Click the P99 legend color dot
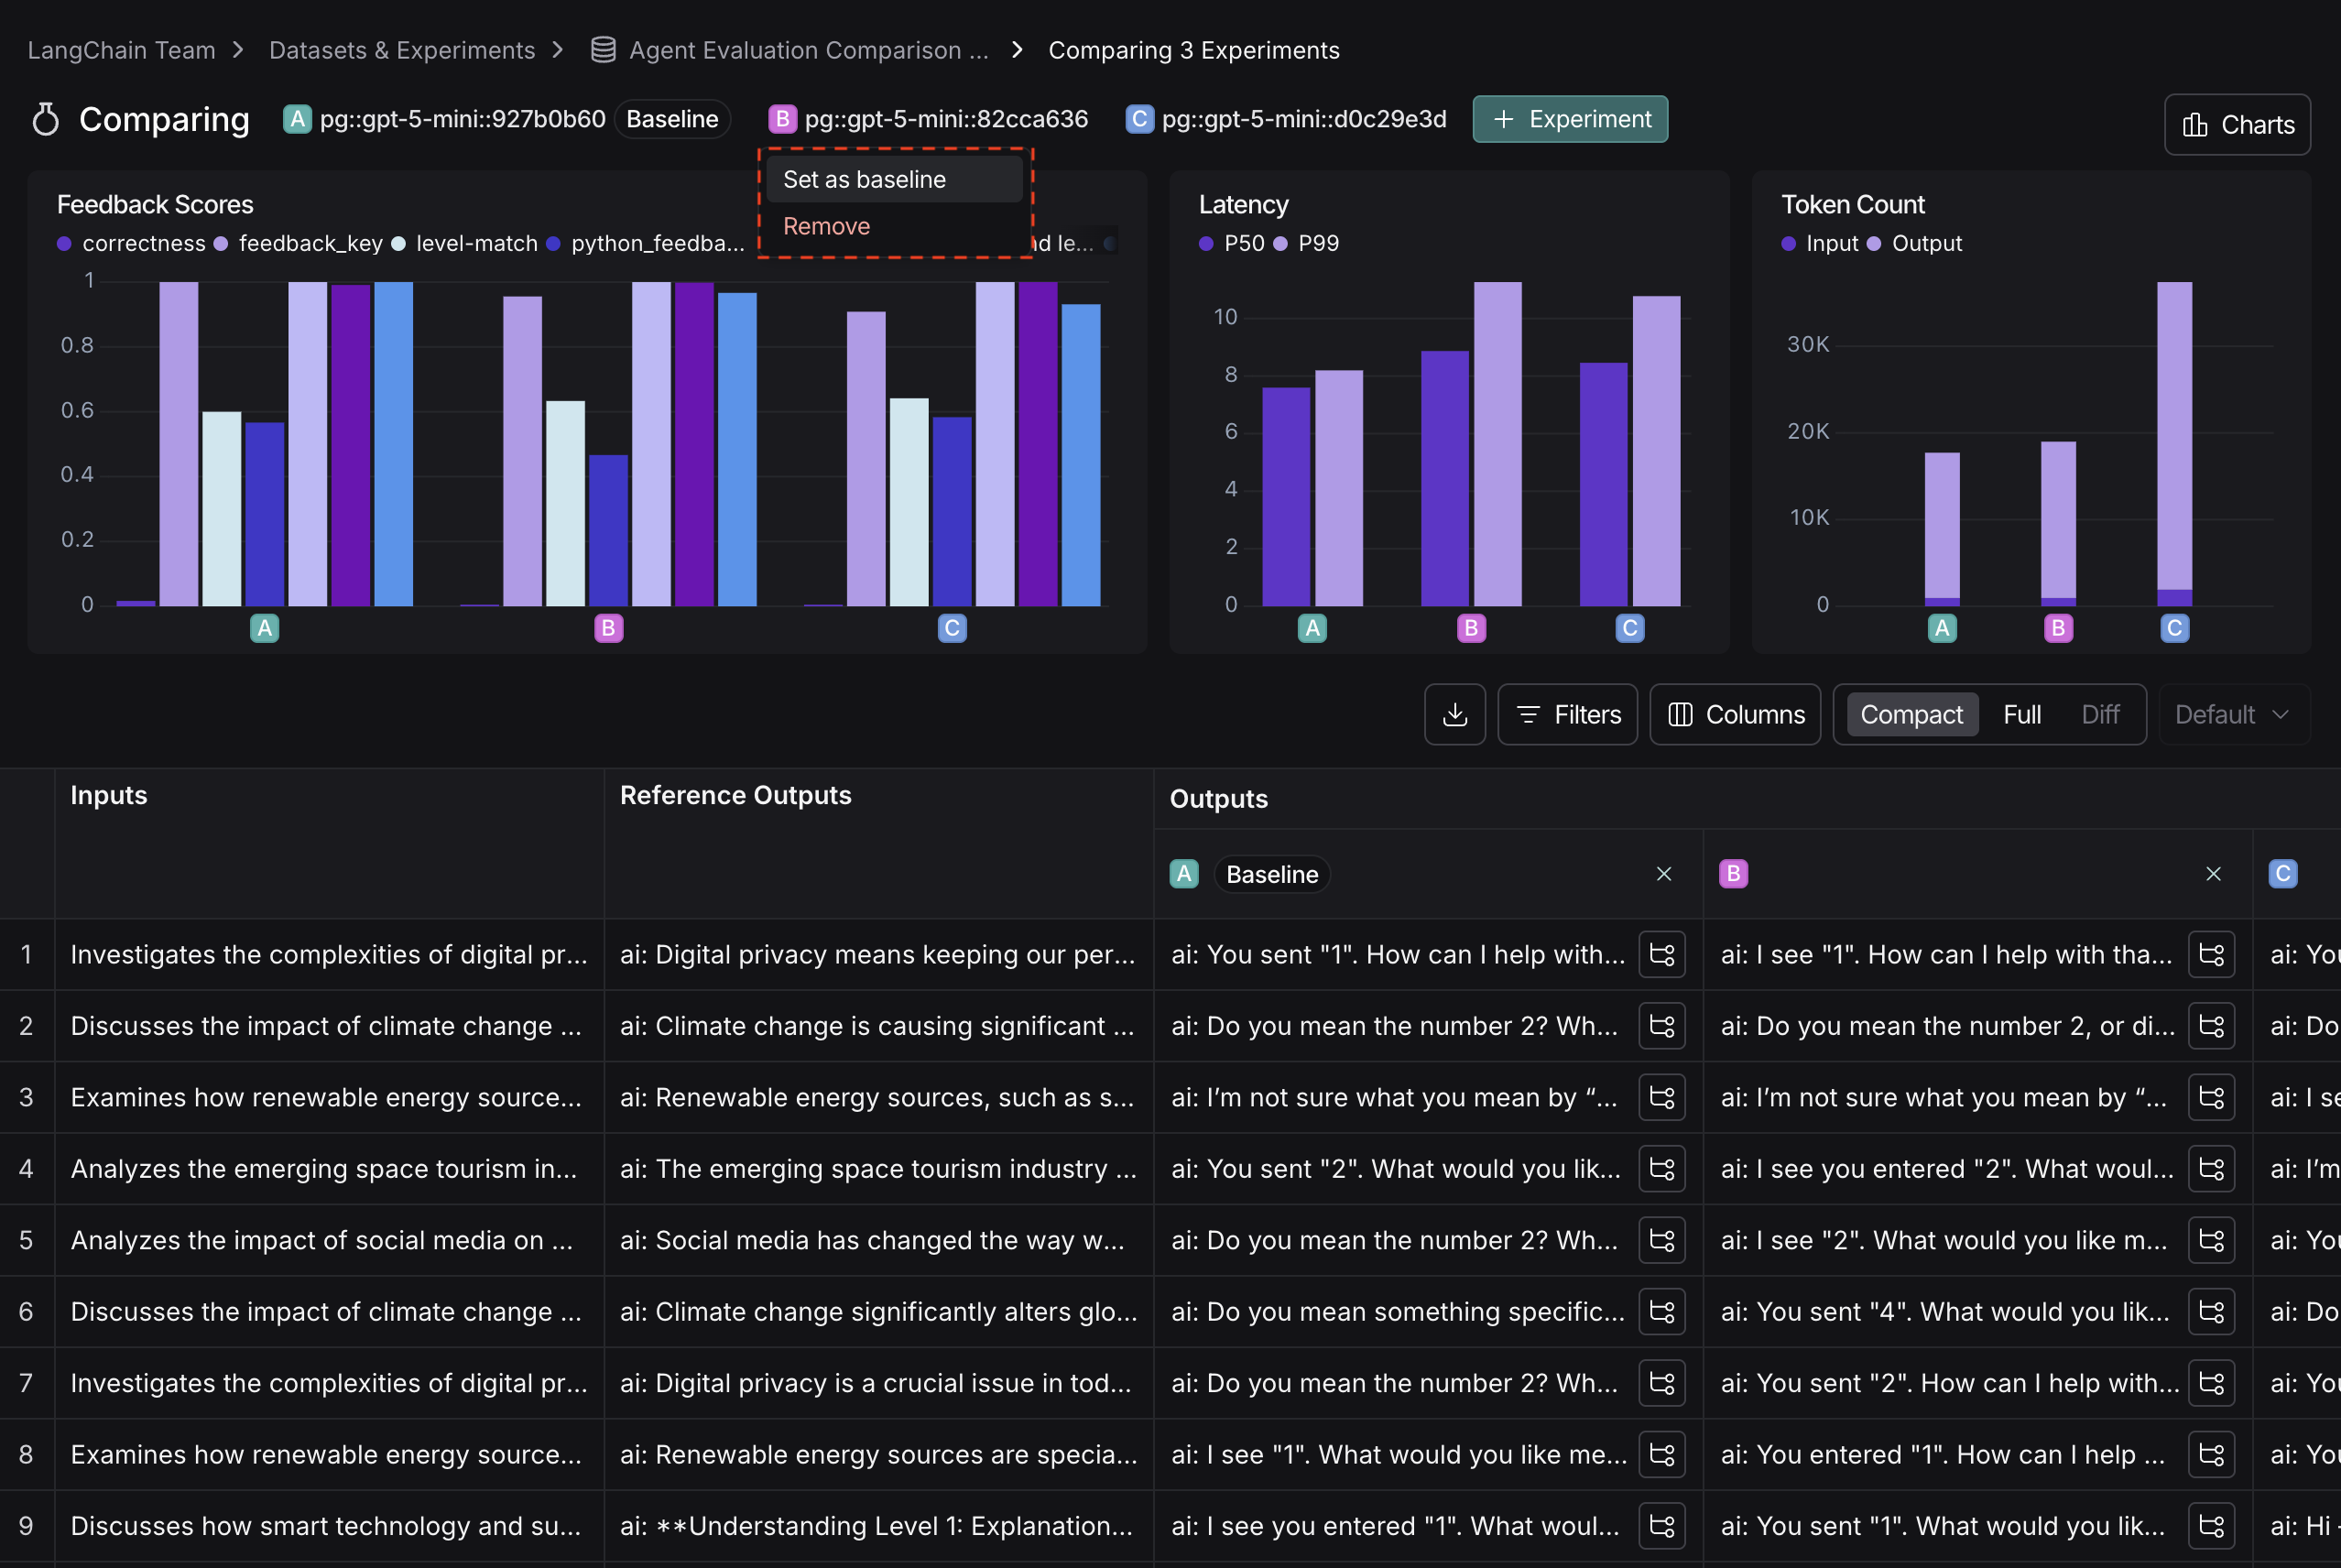The height and width of the screenshot is (1568, 2341). 1283,243
